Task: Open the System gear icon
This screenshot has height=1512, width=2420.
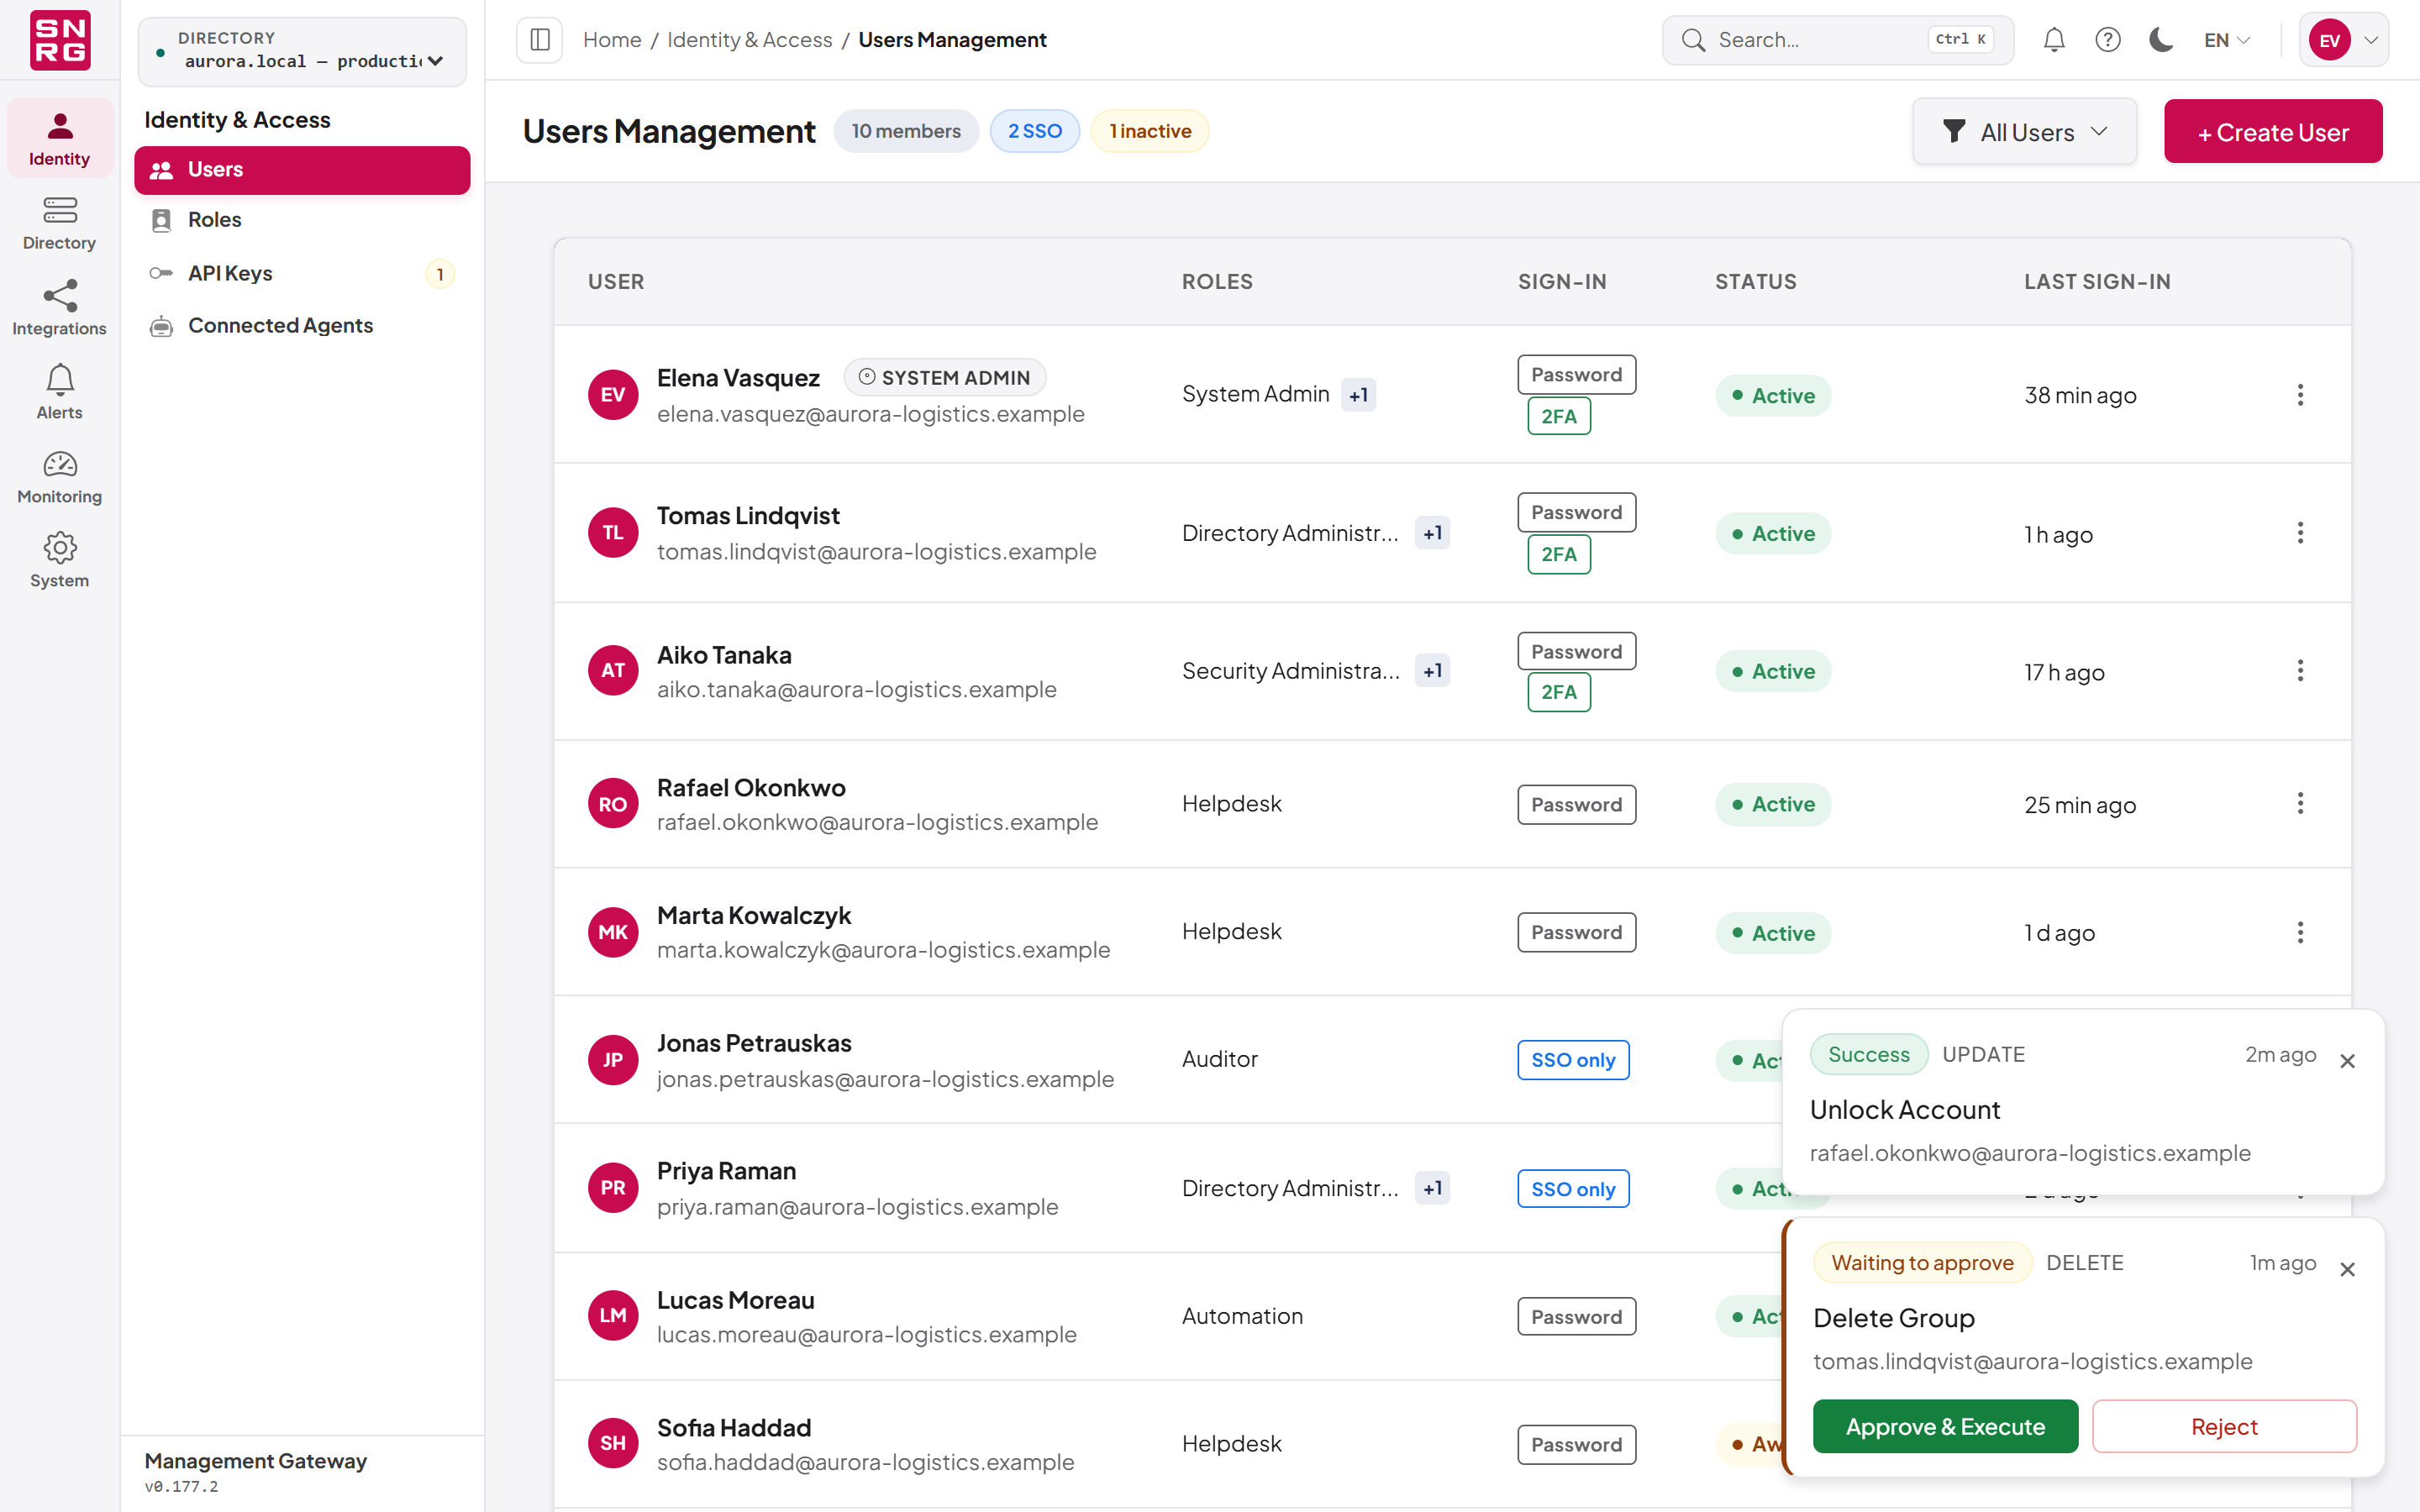Action: 59,548
